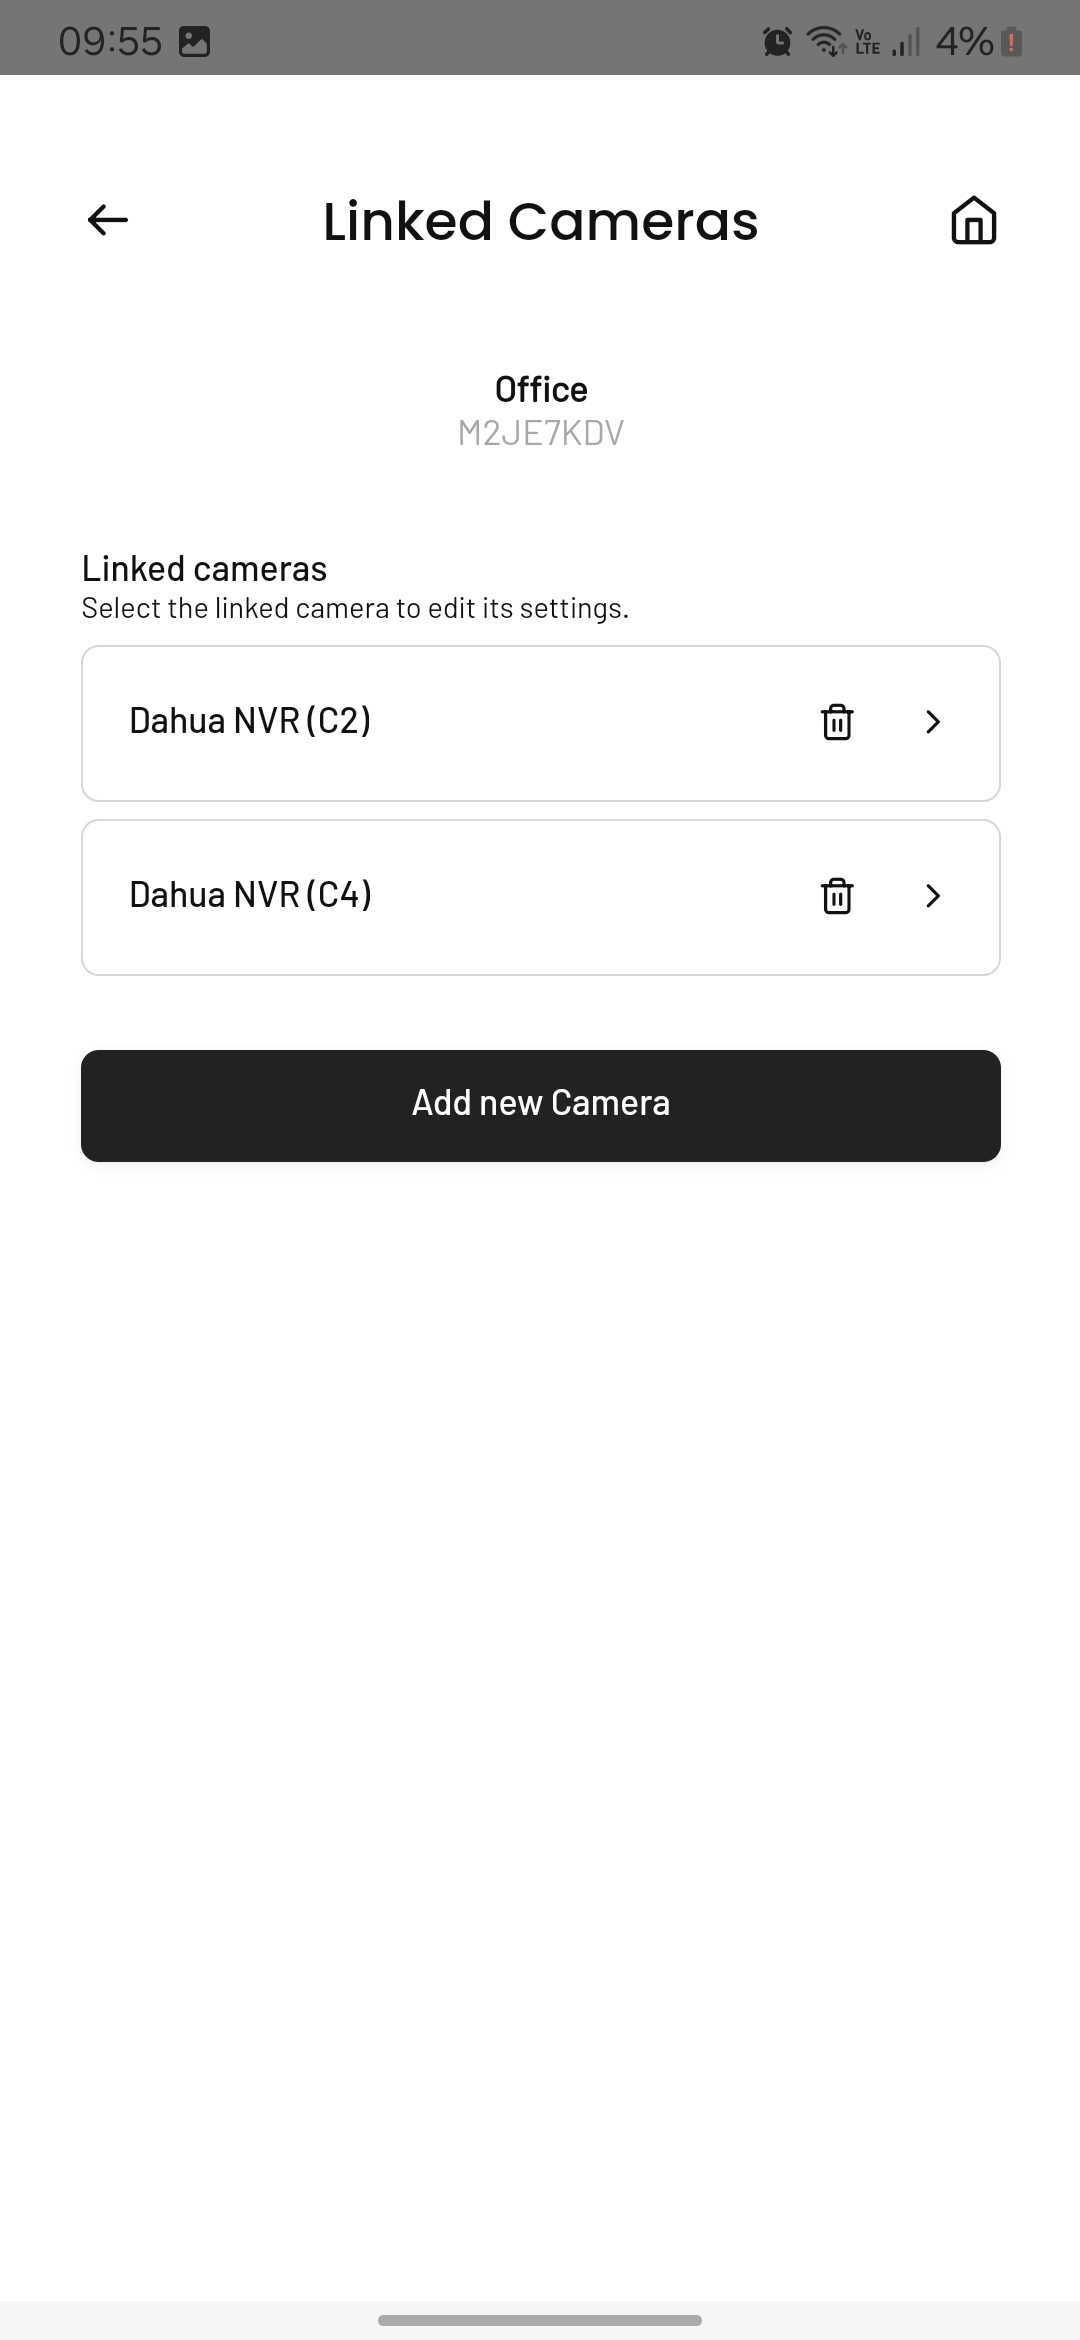1080x2340 pixels.
Task: Open Dahua NVR (C2) settings chevron
Action: (x=933, y=722)
